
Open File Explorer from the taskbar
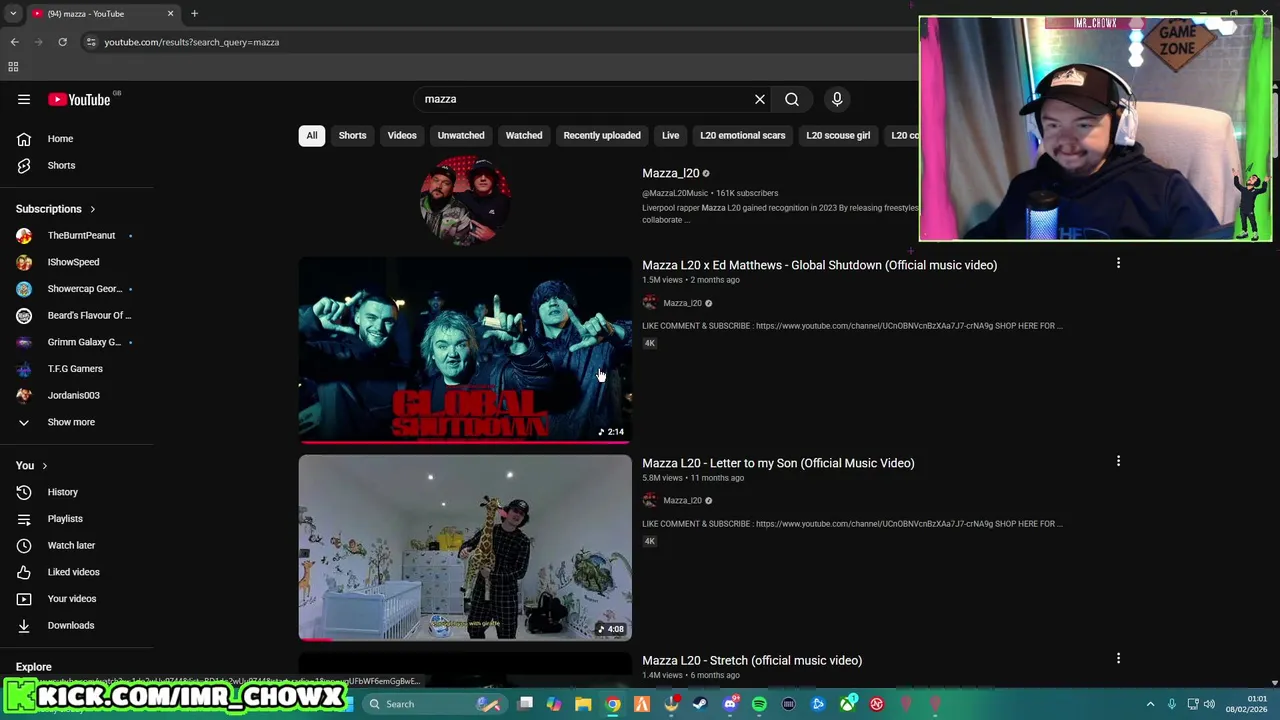tap(583, 704)
